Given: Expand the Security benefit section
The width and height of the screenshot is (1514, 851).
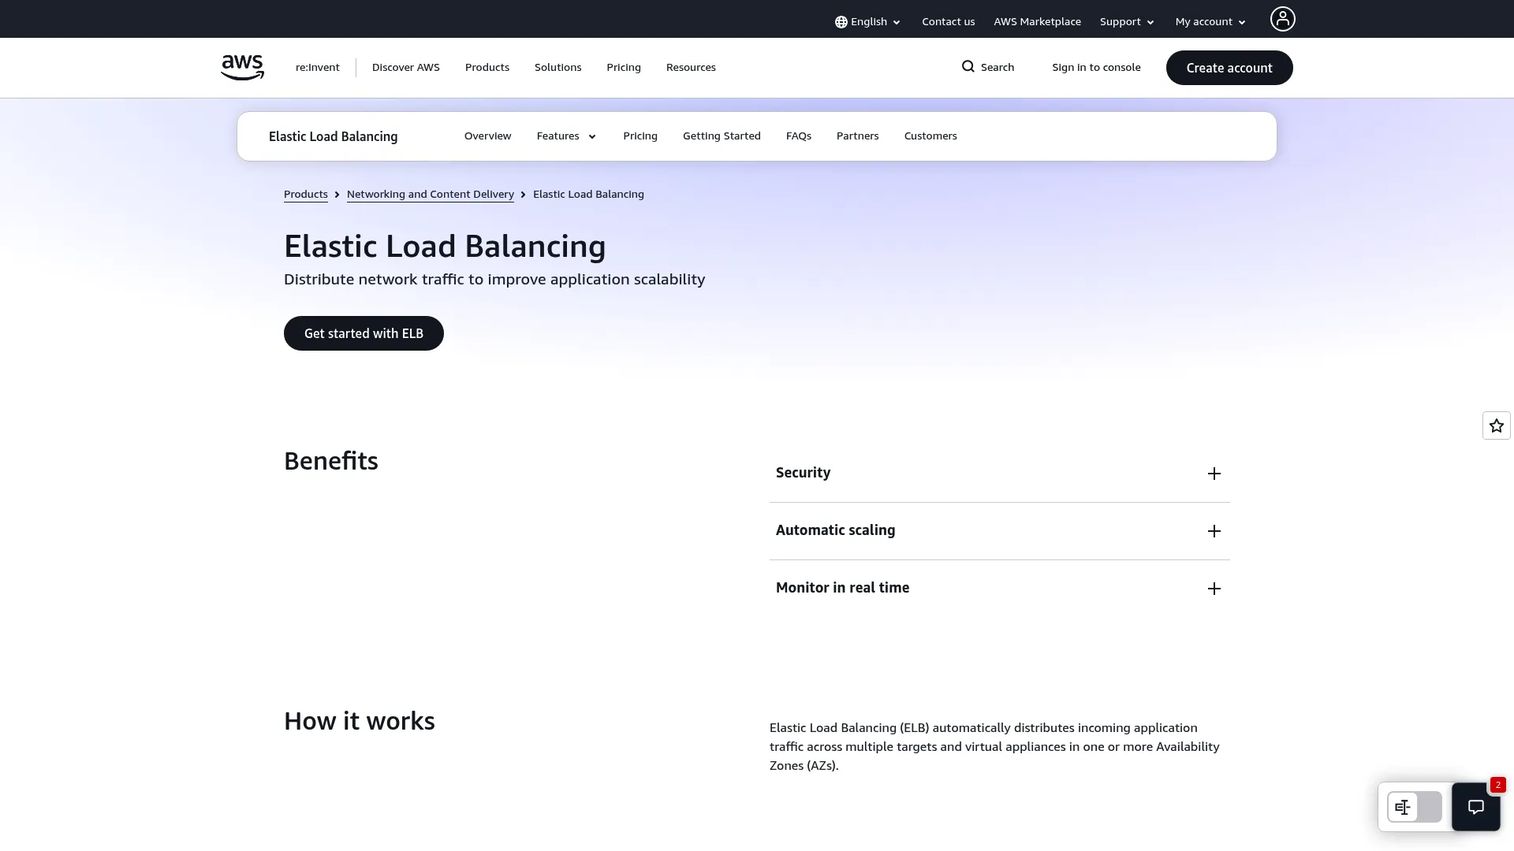Looking at the screenshot, I should tap(999, 473).
